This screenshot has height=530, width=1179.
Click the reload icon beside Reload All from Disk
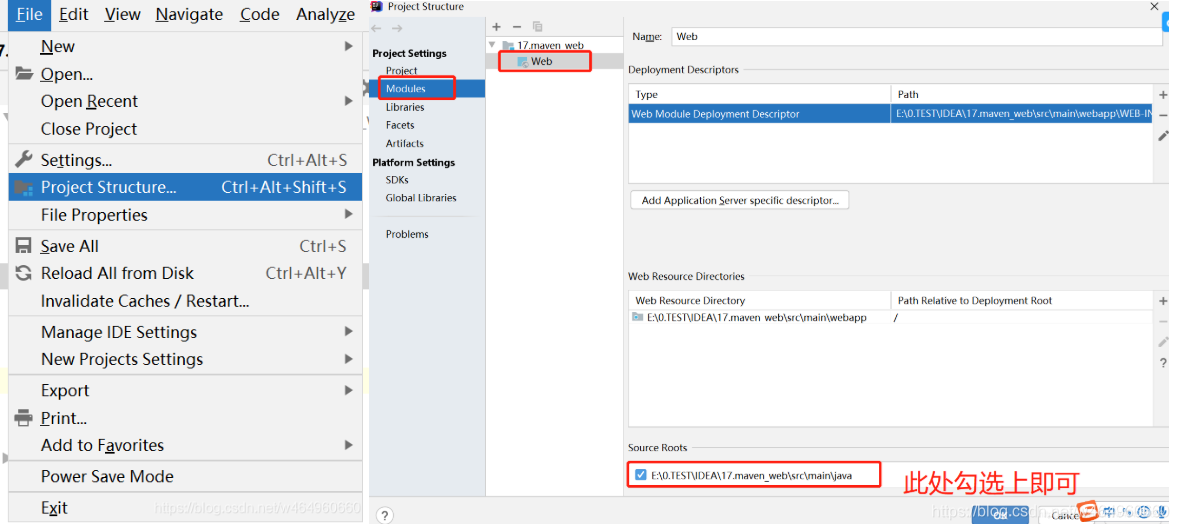coord(24,273)
